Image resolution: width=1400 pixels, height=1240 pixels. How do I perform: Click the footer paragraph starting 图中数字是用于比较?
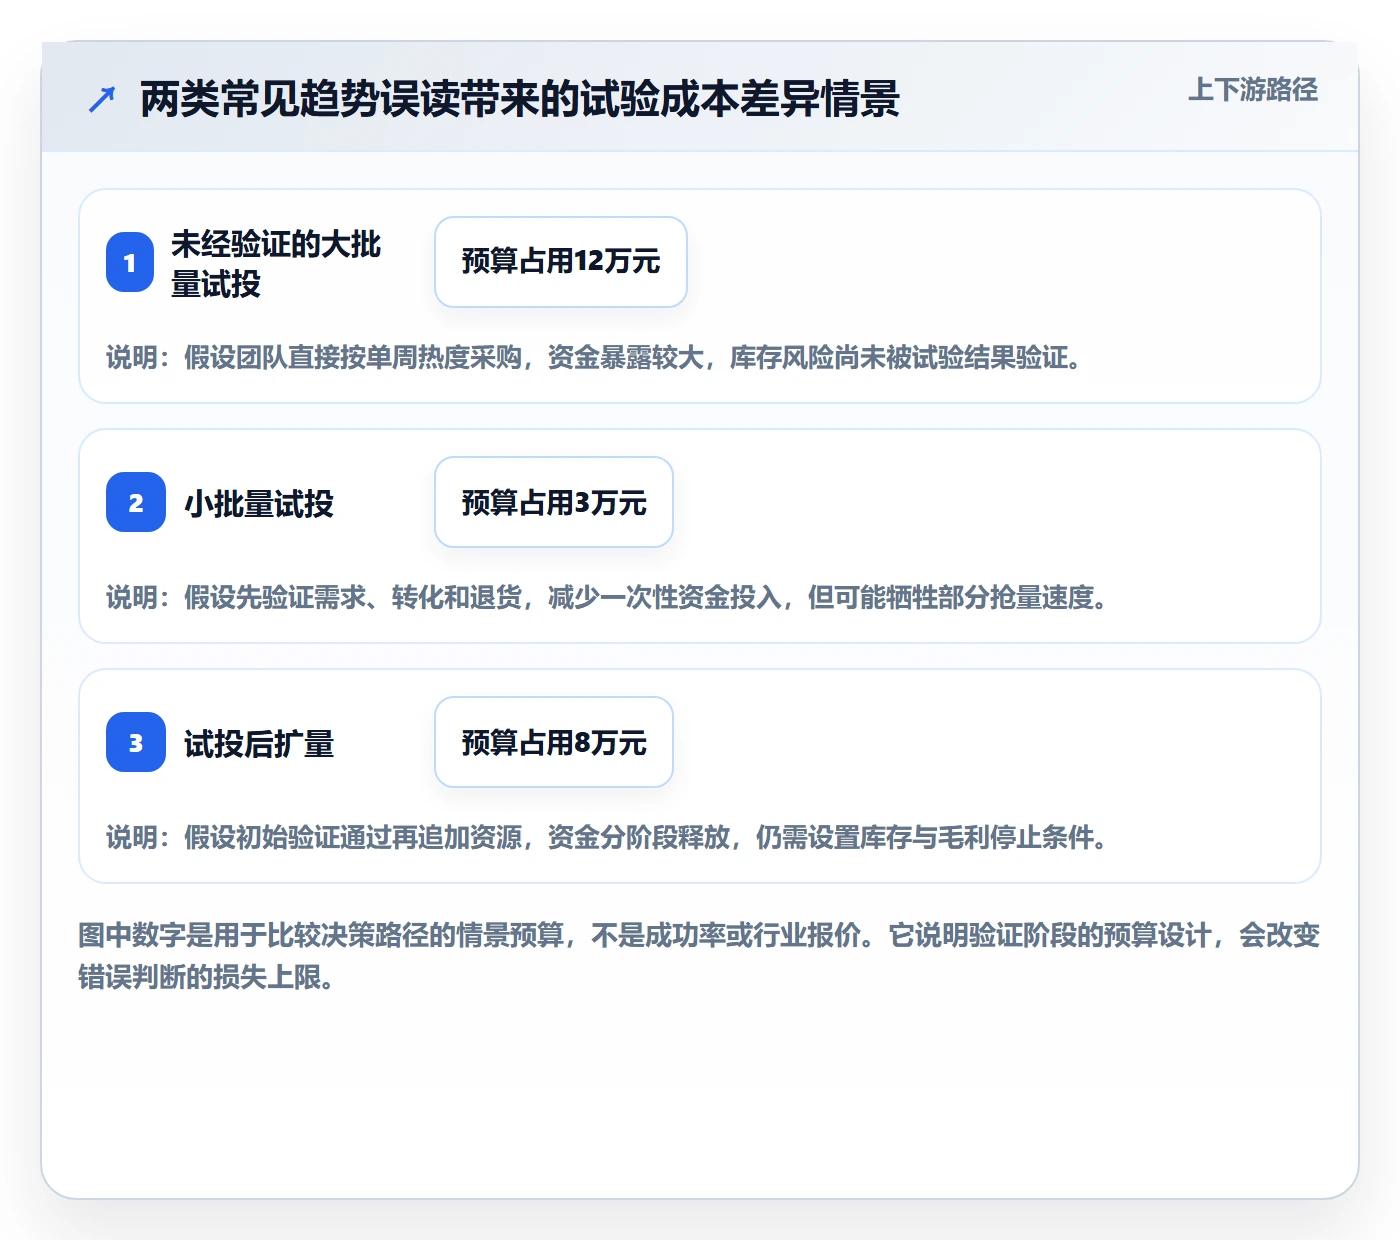pyautogui.click(x=700, y=956)
